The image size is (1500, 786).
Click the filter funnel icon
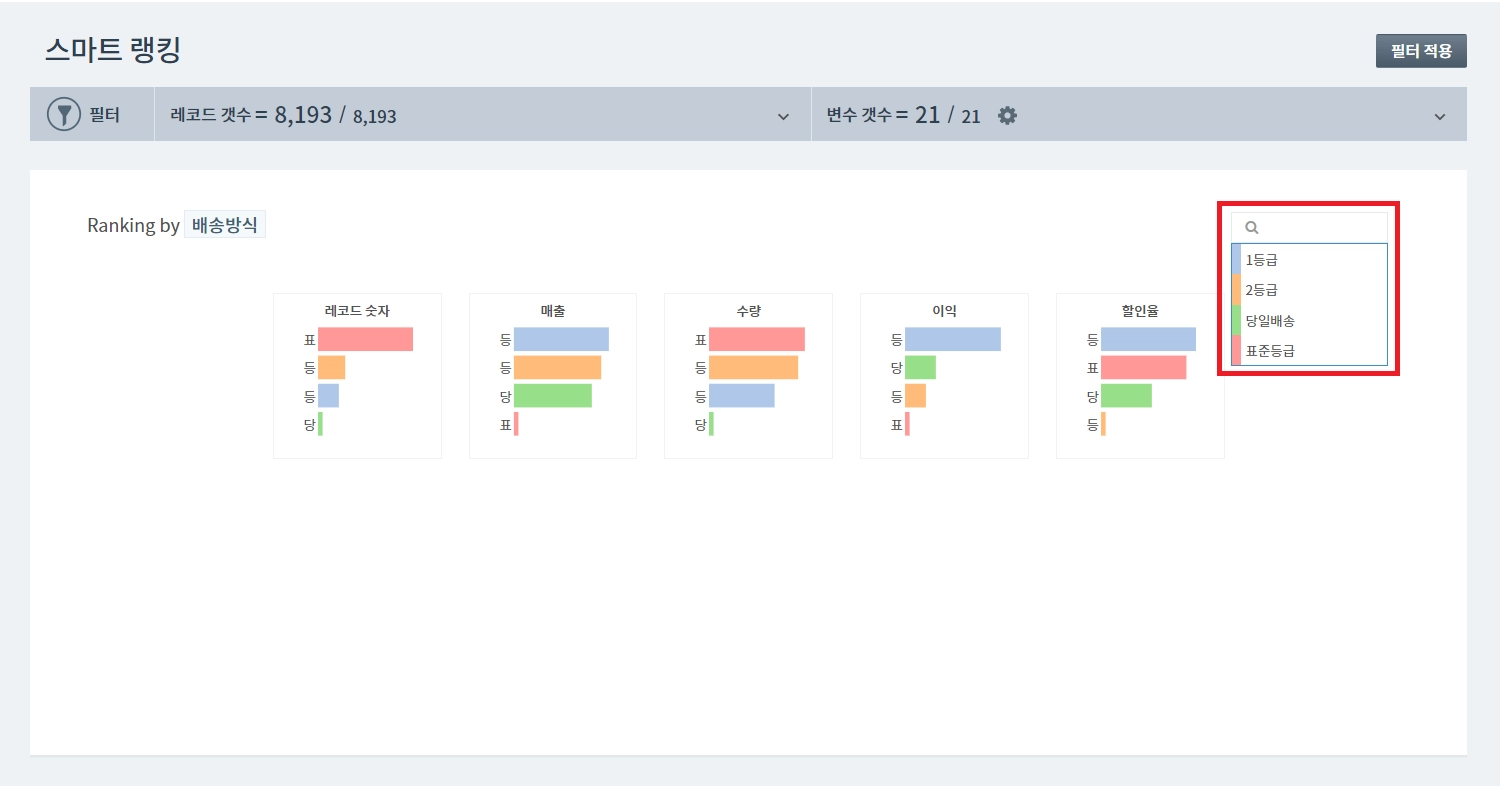pos(64,115)
